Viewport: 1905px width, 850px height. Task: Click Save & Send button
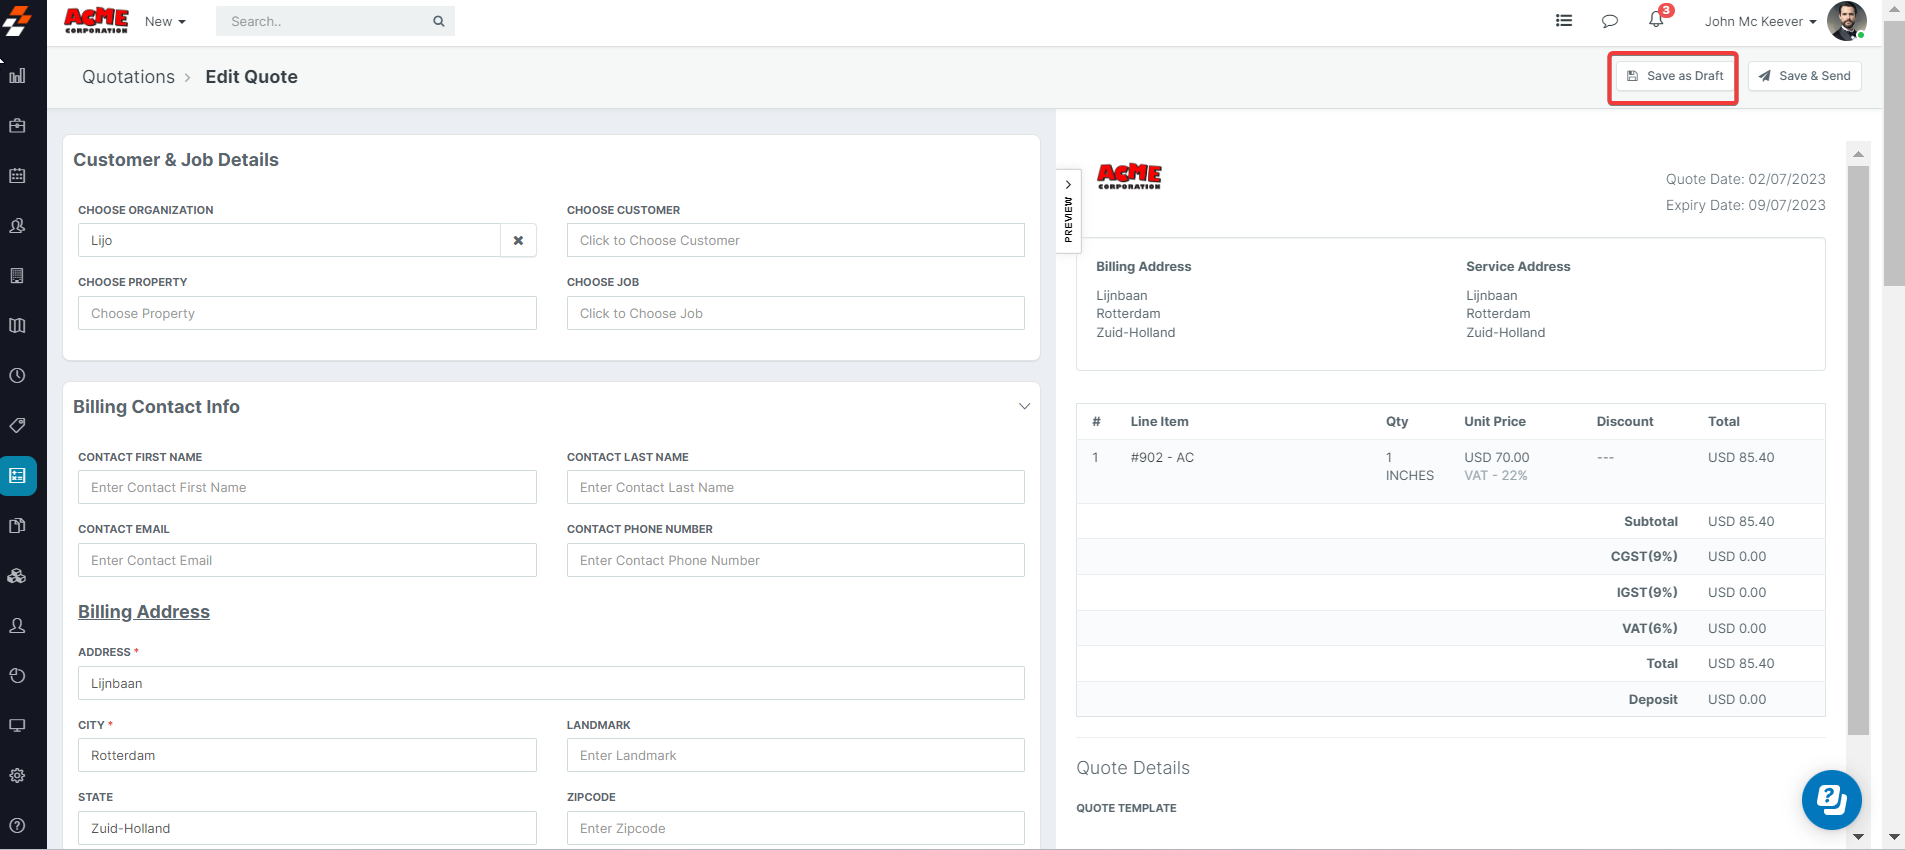pyautogui.click(x=1805, y=76)
